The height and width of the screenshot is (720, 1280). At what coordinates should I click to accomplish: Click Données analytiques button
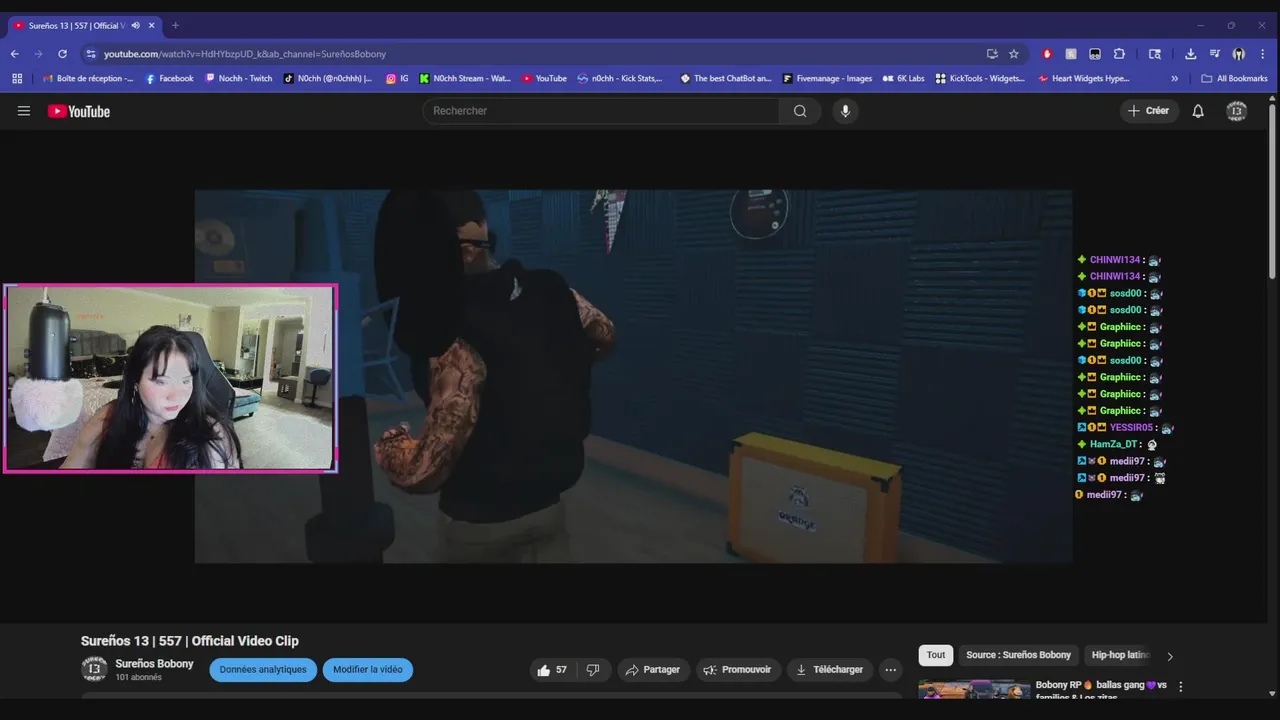263,670
